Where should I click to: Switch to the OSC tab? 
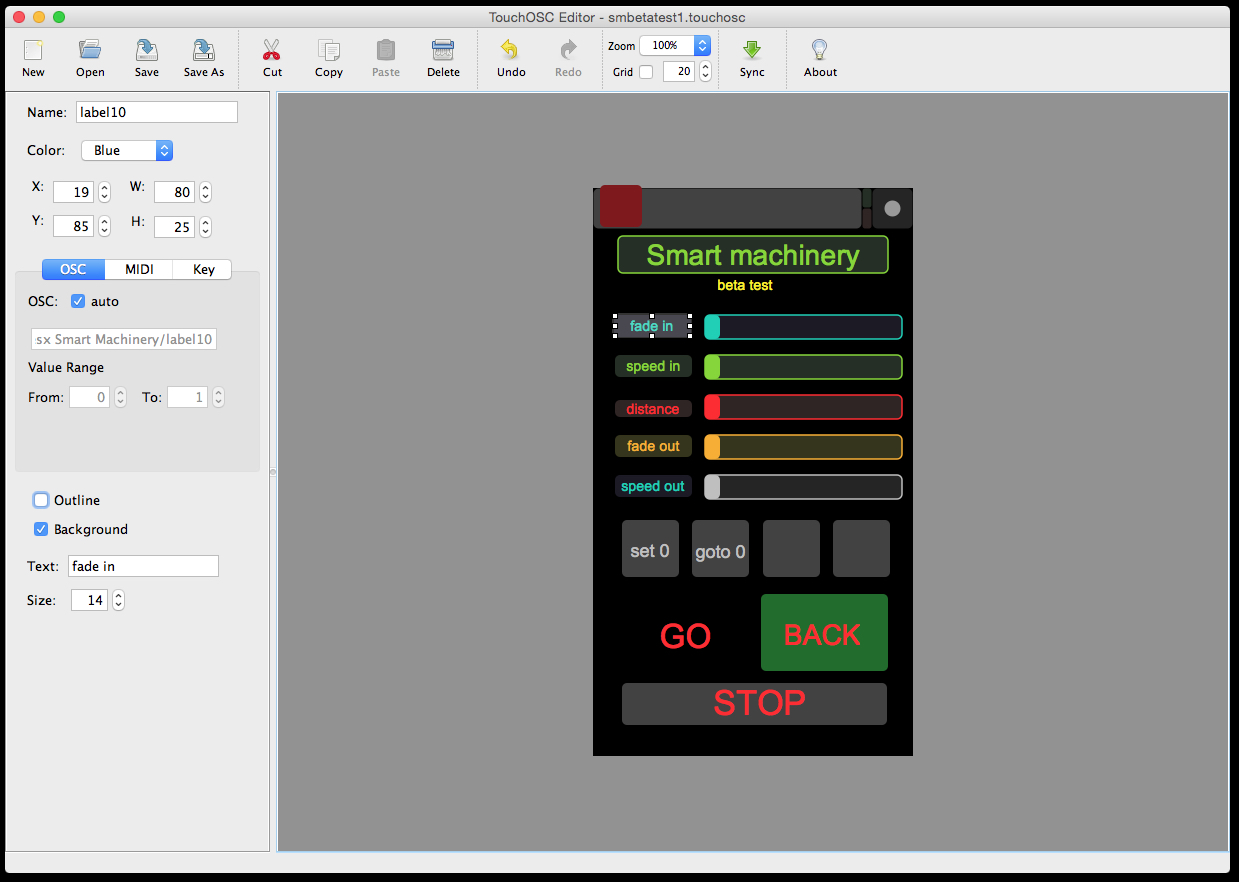(73, 269)
